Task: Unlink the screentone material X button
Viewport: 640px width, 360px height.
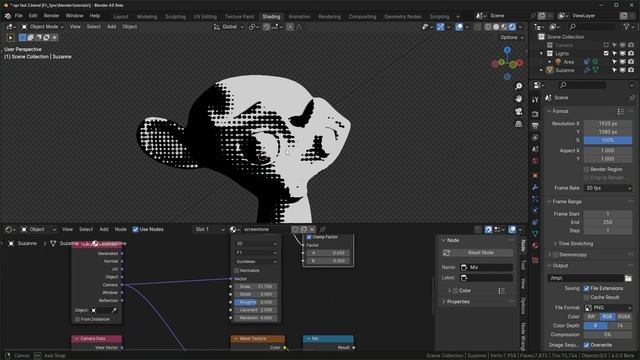Action: coord(312,229)
